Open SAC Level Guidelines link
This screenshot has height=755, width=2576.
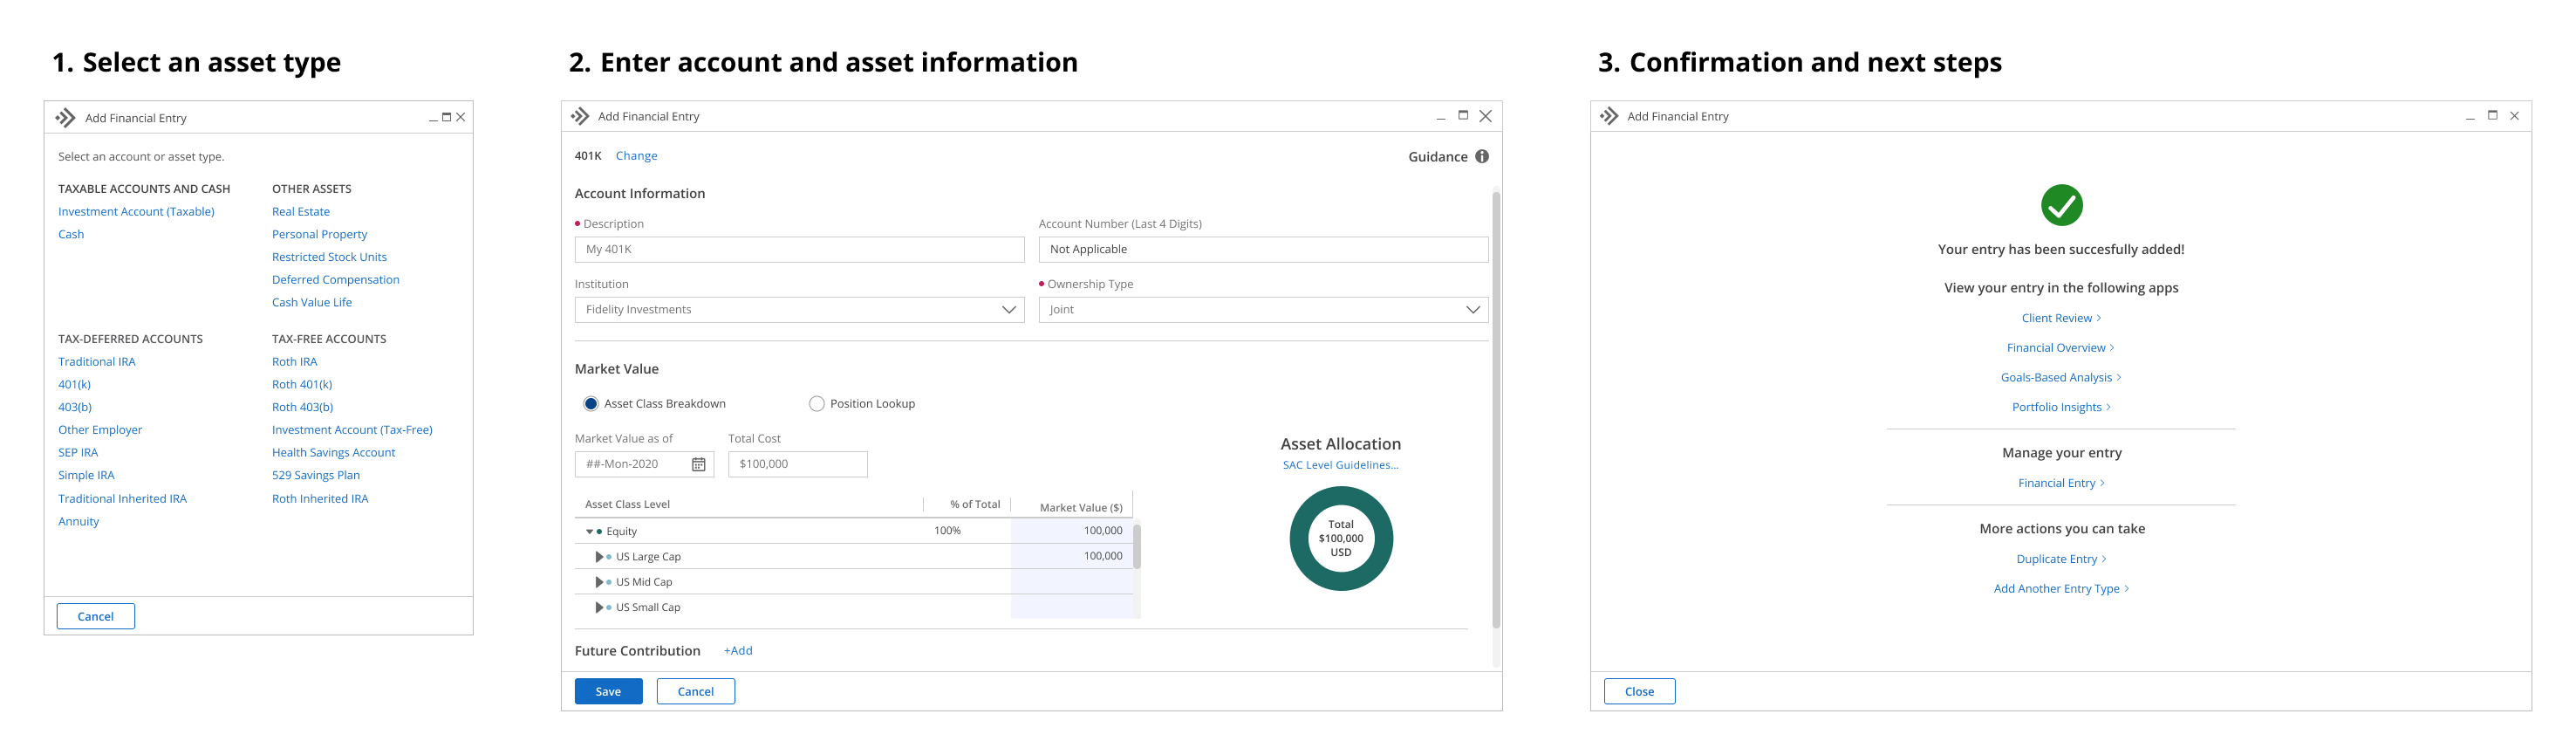1340,465
